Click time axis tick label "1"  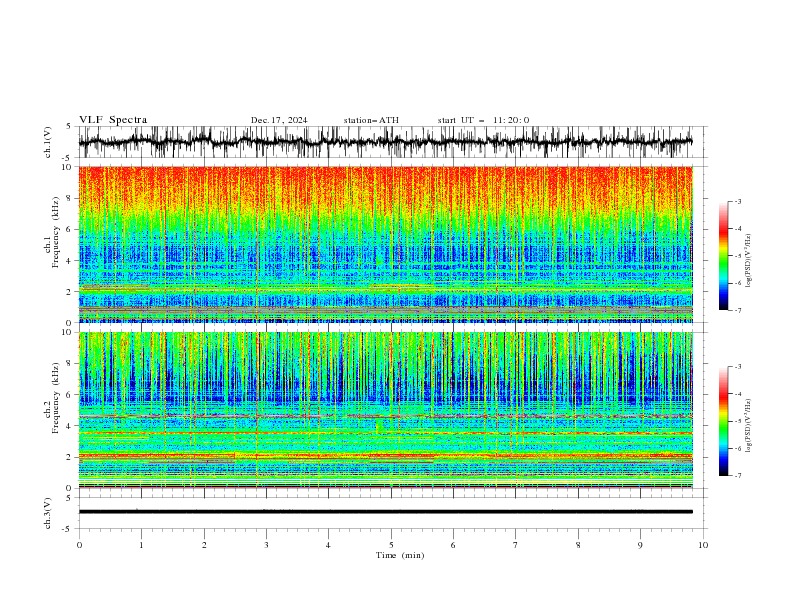(141, 545)
